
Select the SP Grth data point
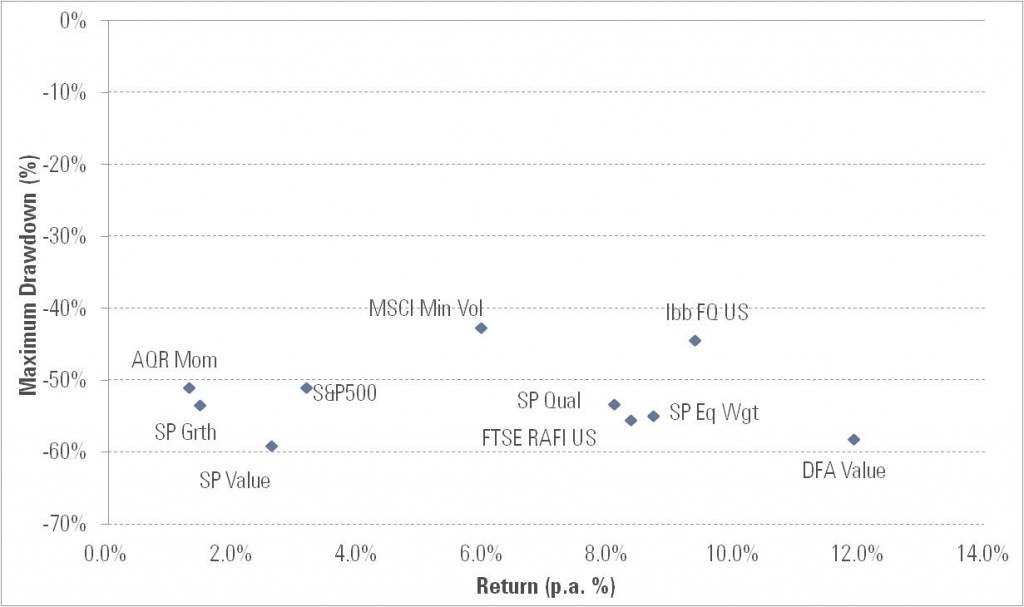coord(200,405)
